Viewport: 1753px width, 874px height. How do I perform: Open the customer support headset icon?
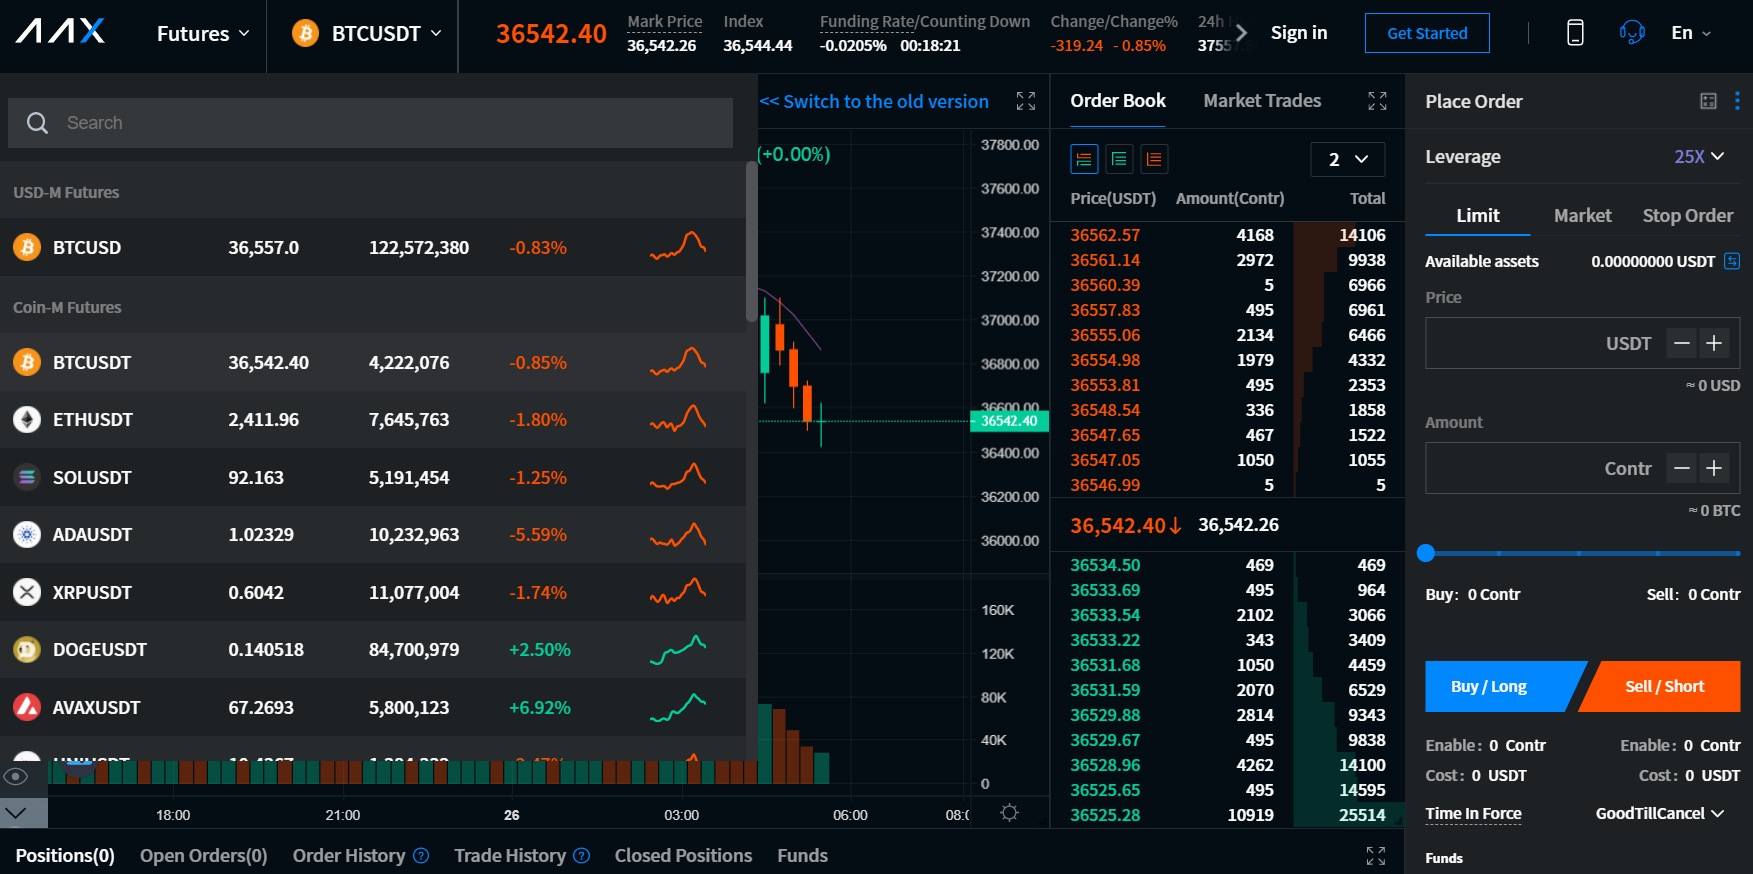(1632, 33)
